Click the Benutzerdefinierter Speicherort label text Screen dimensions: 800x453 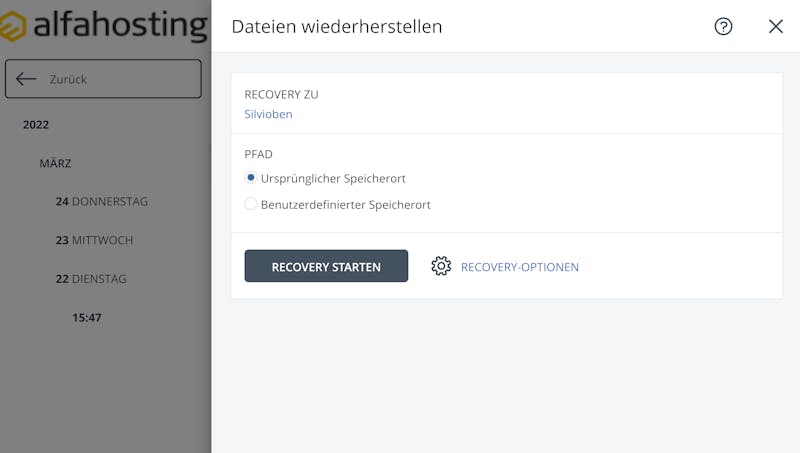pyautogui.click(x=345, y=205)
